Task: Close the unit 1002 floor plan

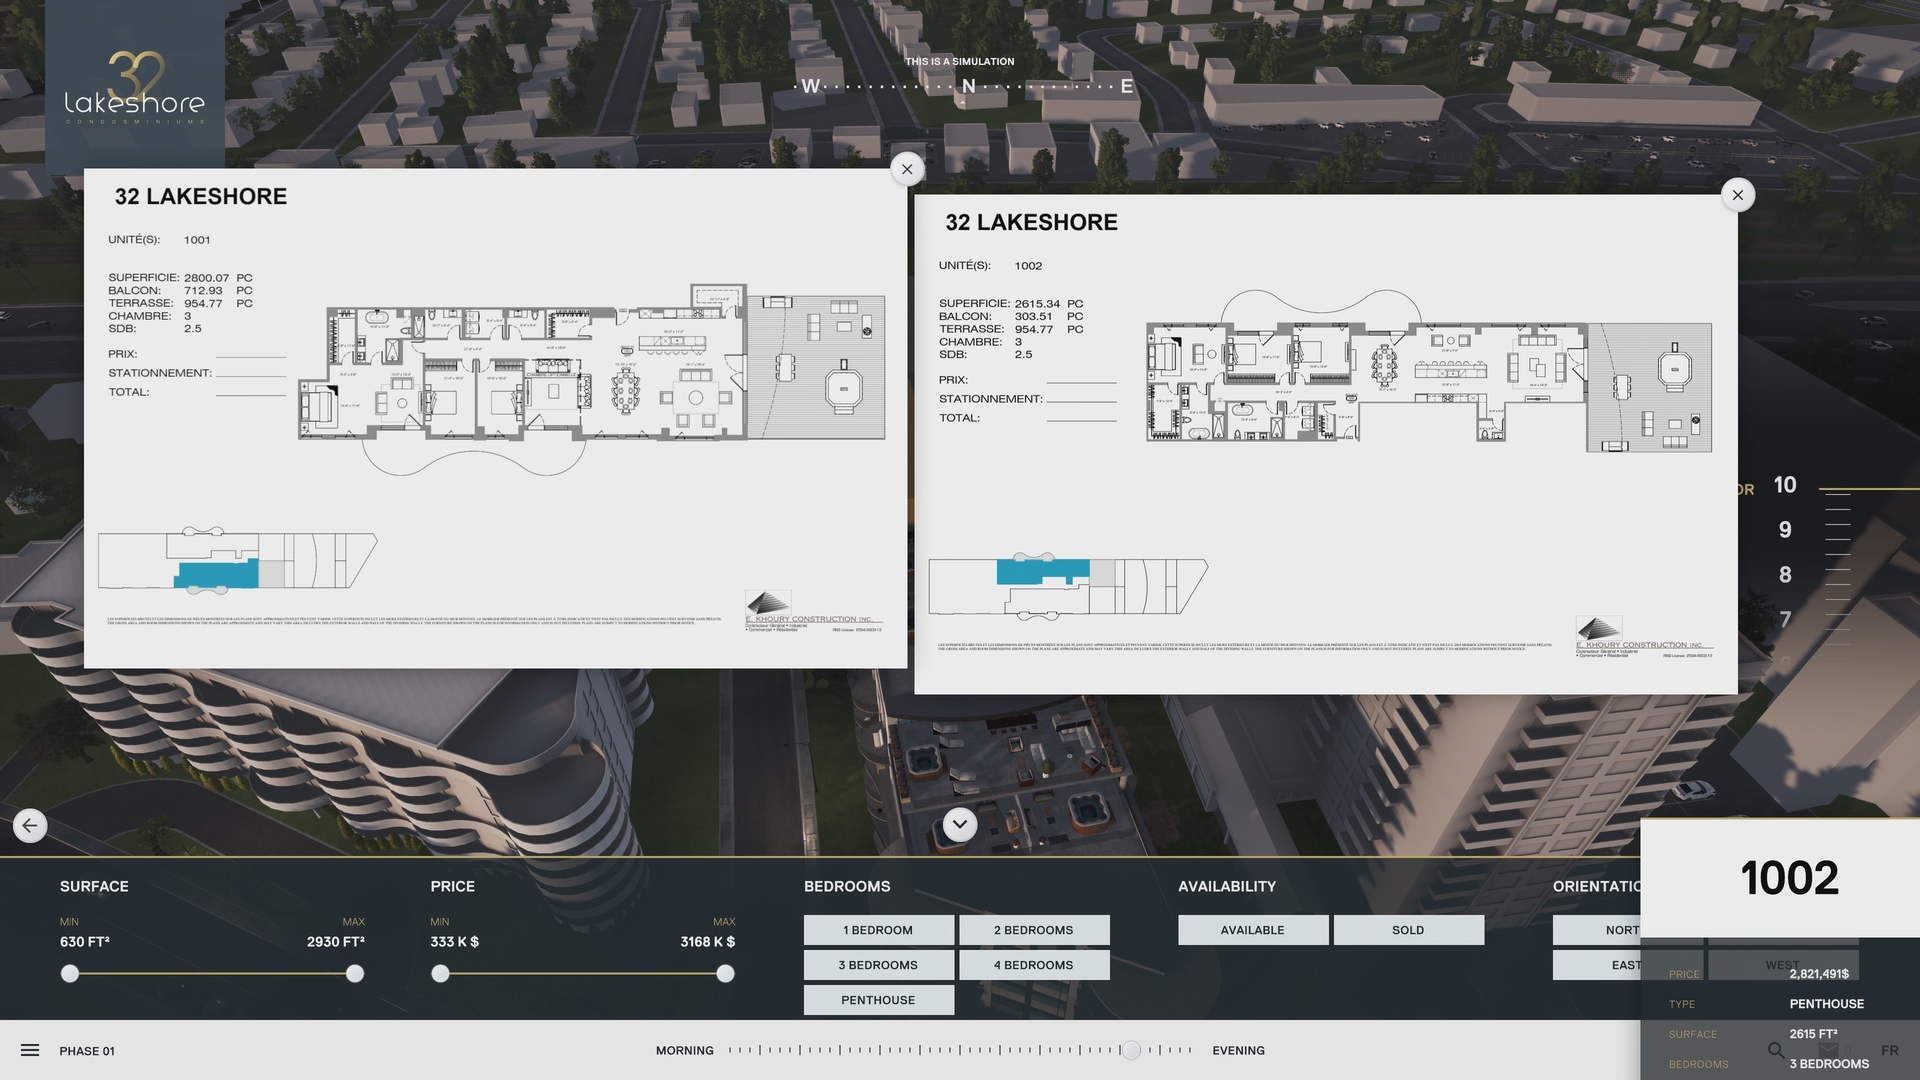Action: tap(1738, 195)
